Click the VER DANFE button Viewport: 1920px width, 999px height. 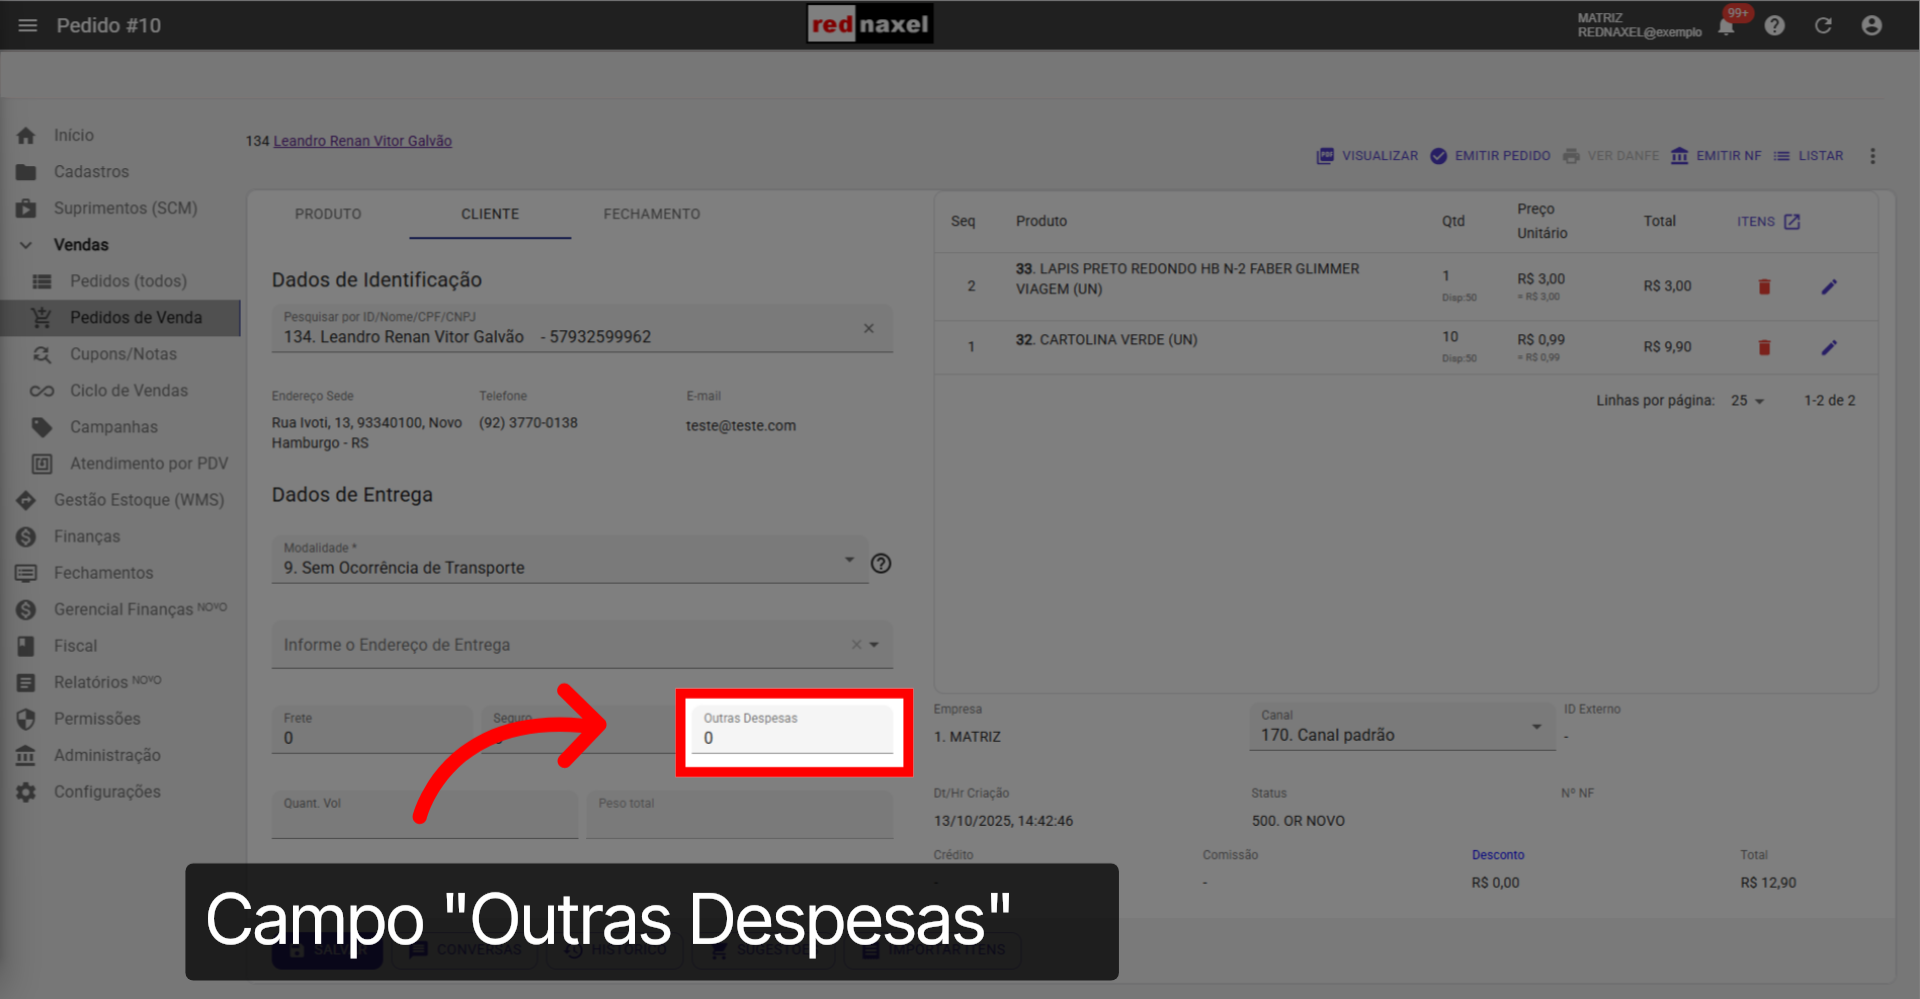point(1611,156)
